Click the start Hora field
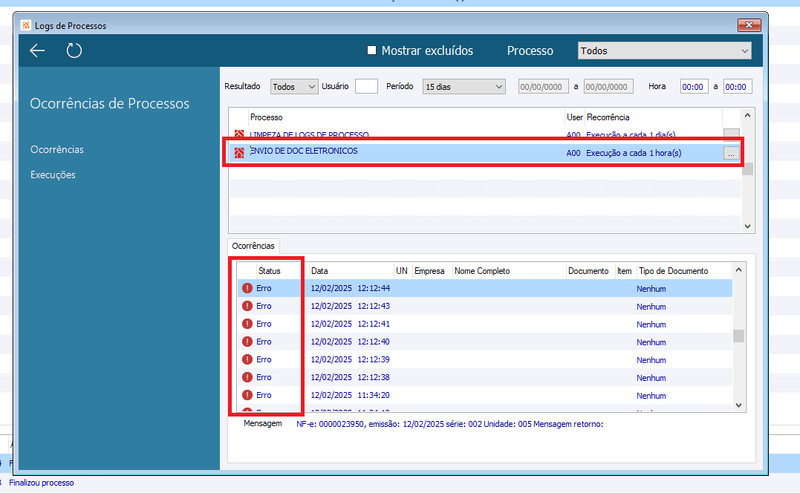The height and width of the screenshot is (493, 800). pyautogui.click(x=694, y=87)
